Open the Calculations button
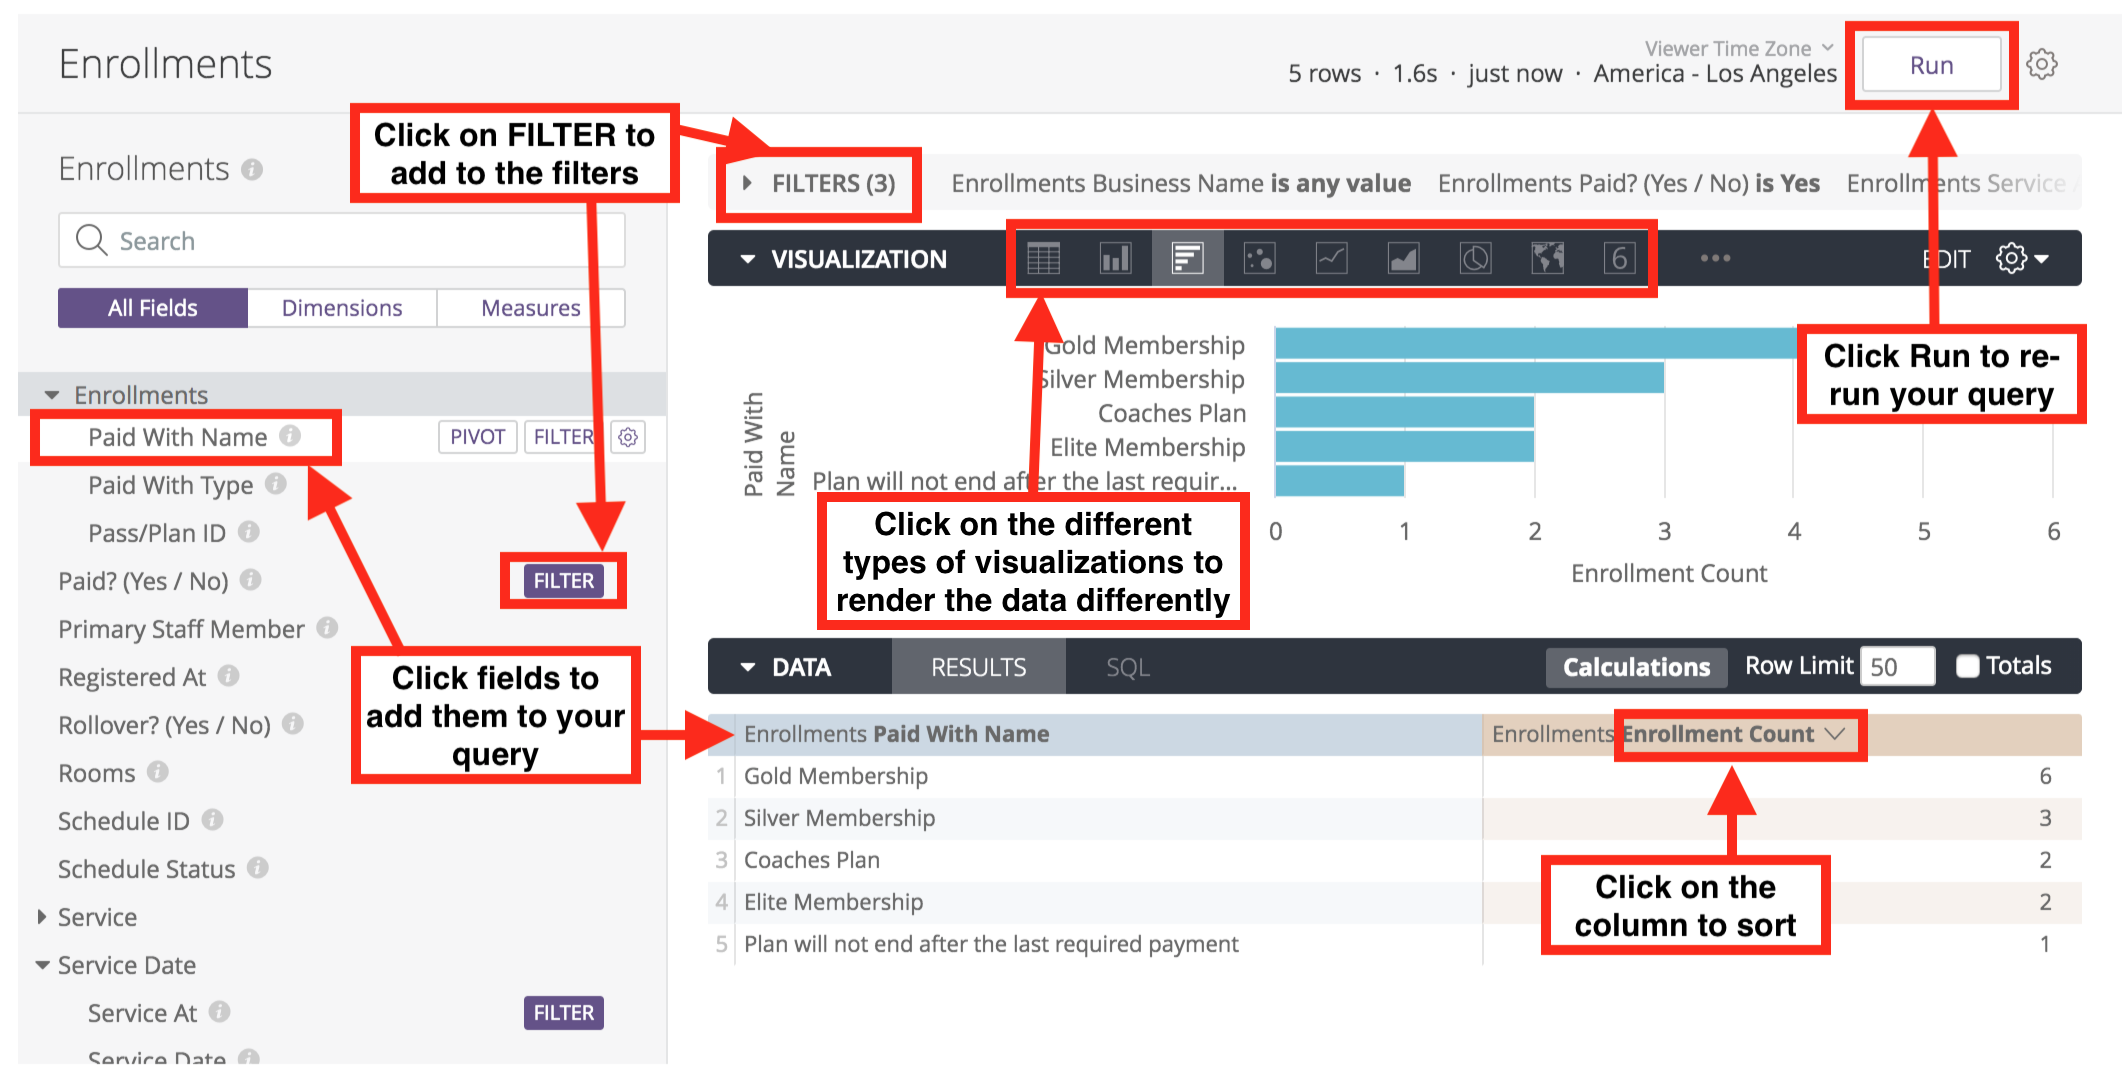The image size is (2128, 1072). tap(1636, 667)
